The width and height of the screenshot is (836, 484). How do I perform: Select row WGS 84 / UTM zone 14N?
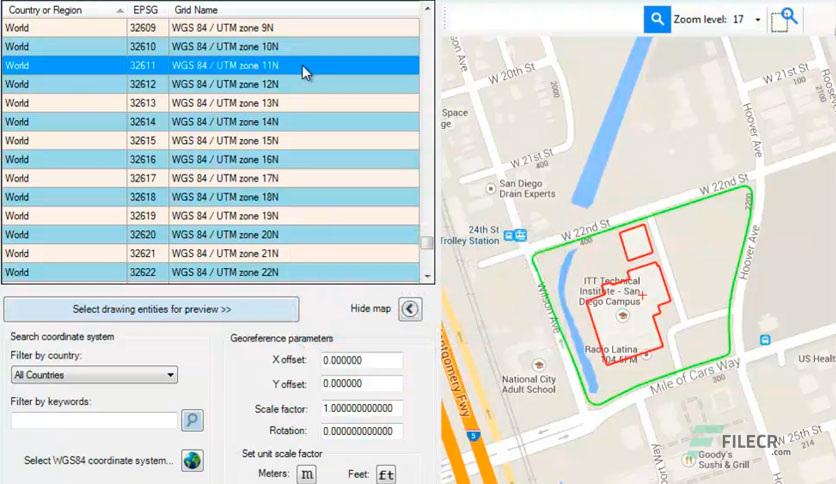[211, 122]
